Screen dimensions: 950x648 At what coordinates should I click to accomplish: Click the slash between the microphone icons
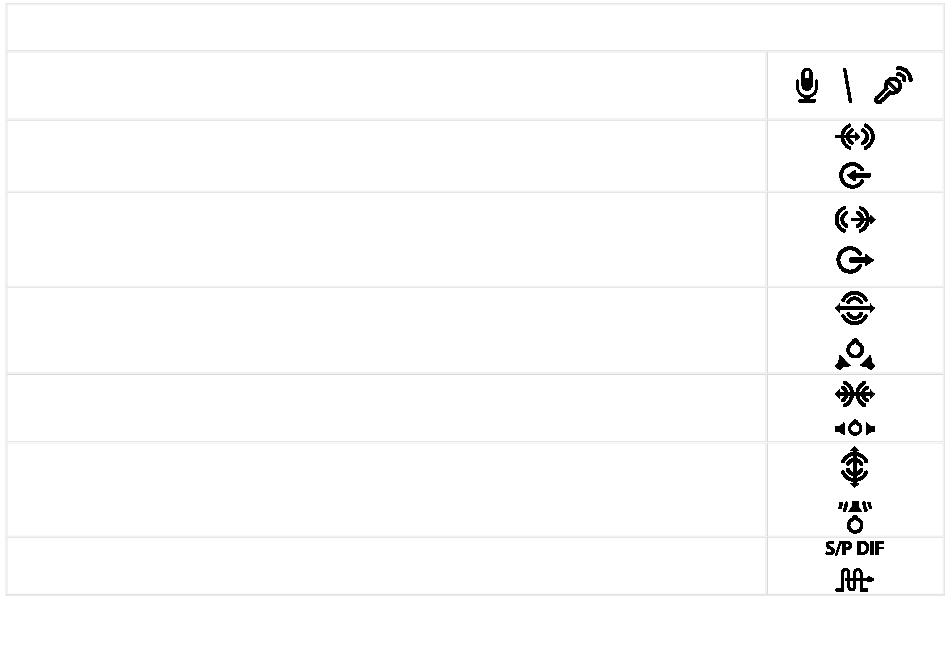point(848,85)
